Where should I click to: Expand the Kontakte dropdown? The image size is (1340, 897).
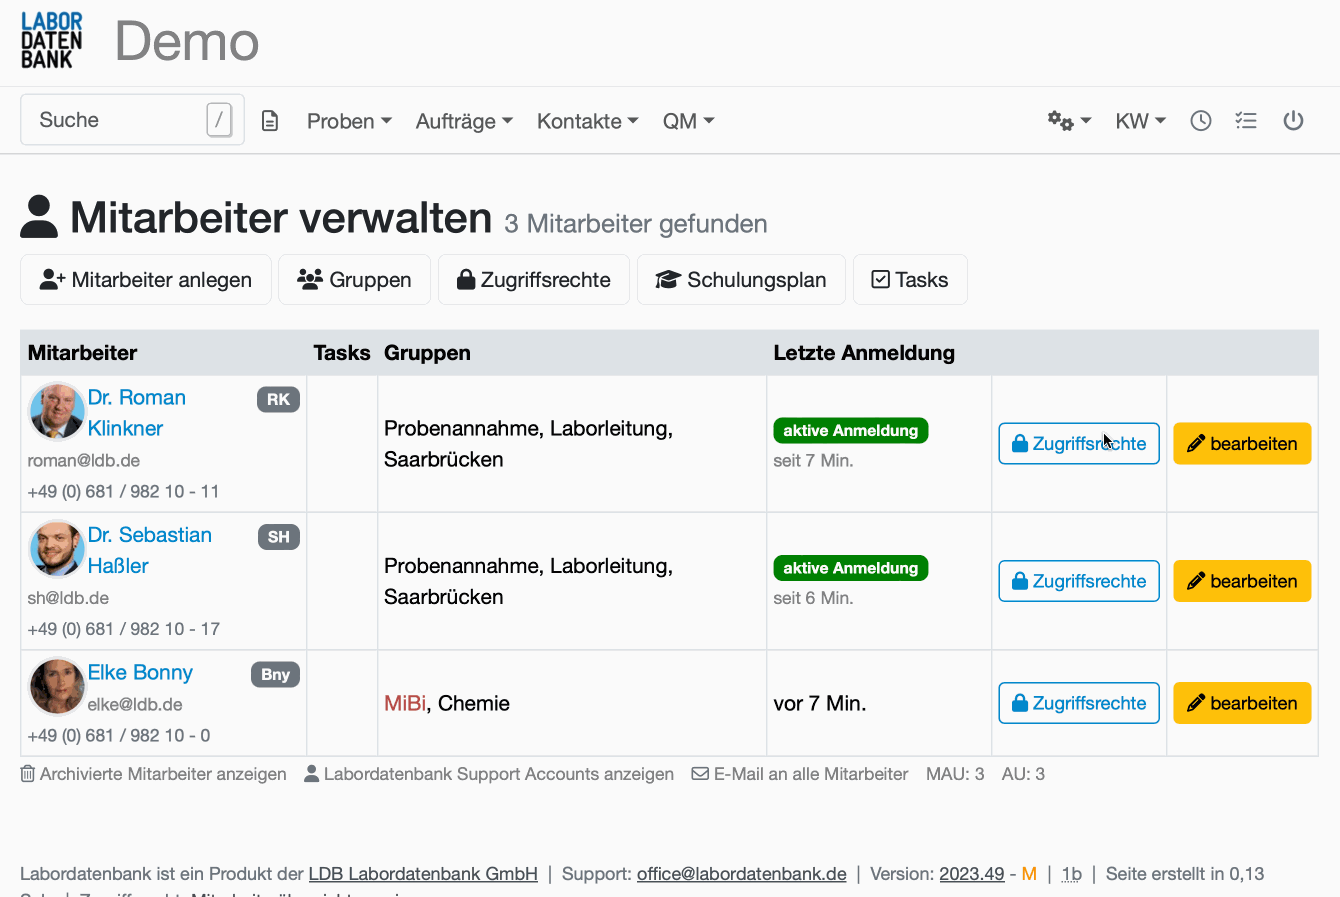pyautogui.click(x=586, y=120)
